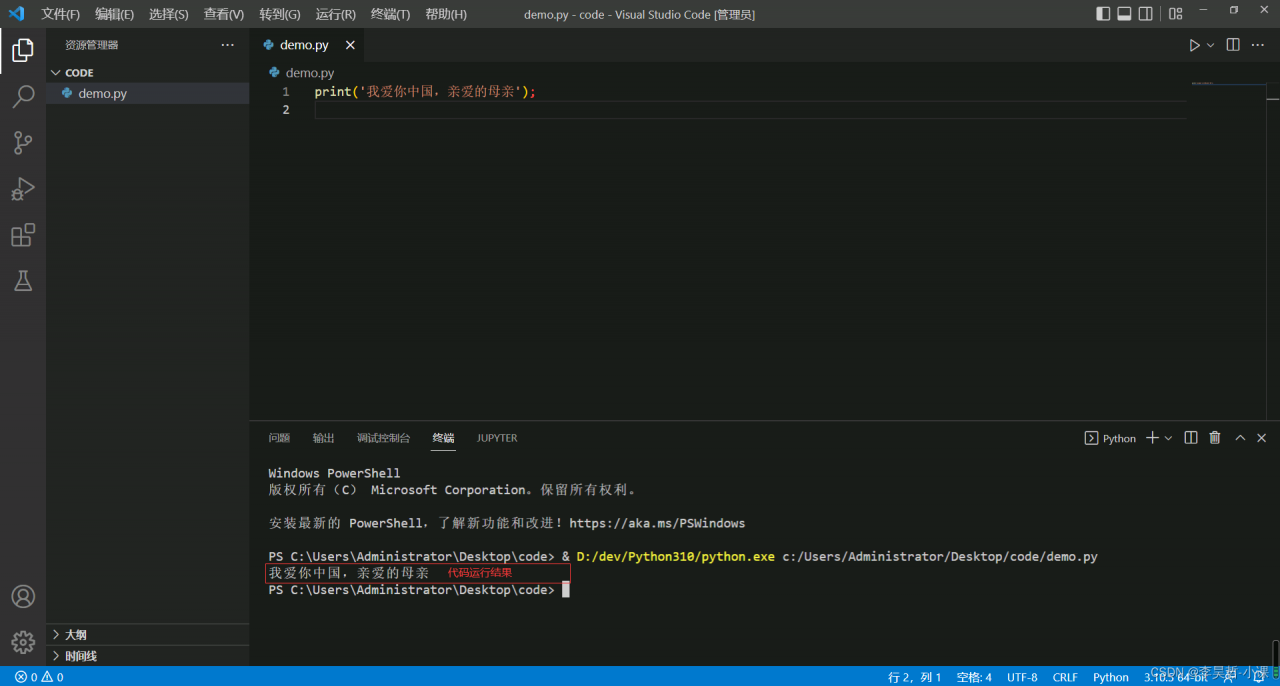Select the 终端 panel tab
Viewport: 1280px width, 686px height.
pyautogui.click(x=443, y=438)
